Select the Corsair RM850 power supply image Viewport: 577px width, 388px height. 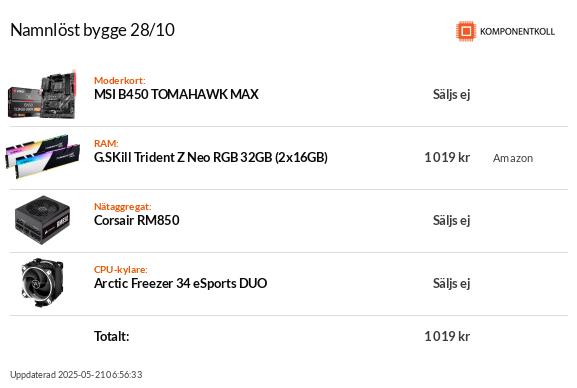pos(42,220)
